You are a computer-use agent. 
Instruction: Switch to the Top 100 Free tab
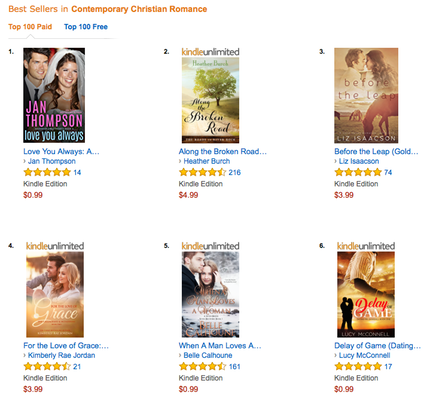[86, 27]
